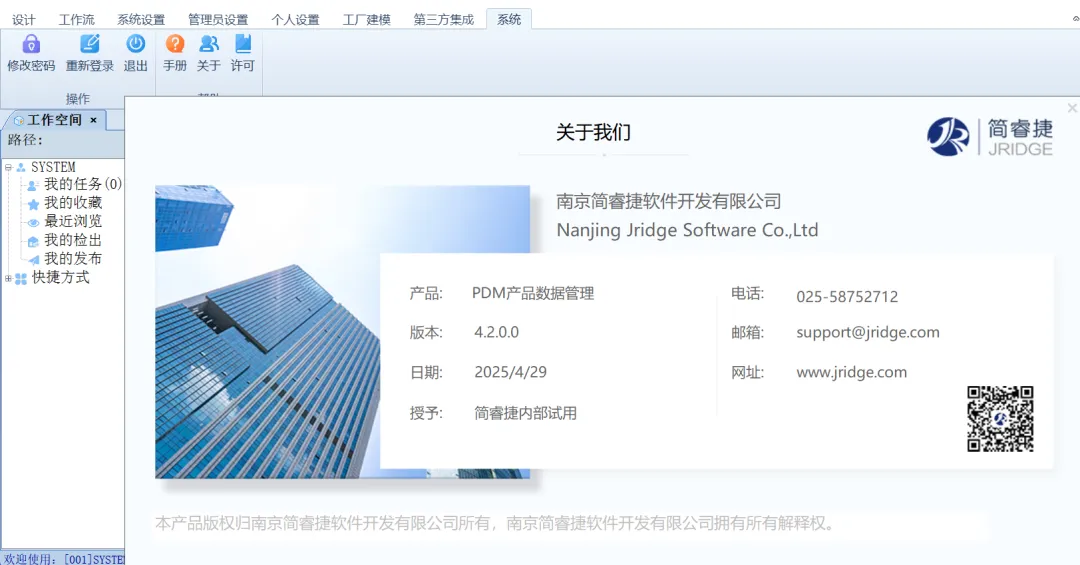The image size is (1080, 565).
Task: Click the 简睿捷内部试用 license grantee text
Action: click(x=526, y=413)
